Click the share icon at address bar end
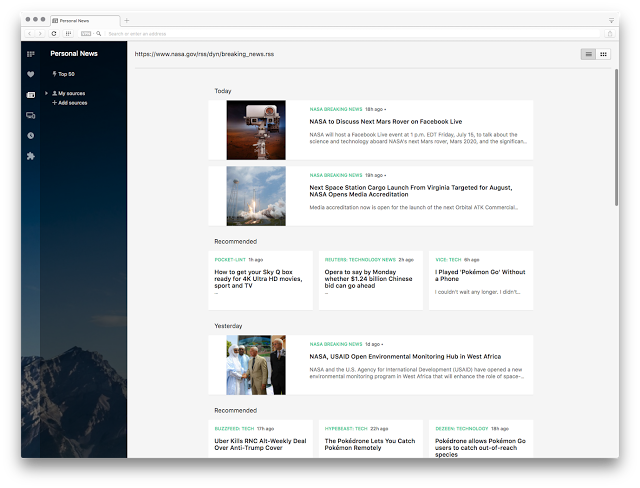Image resolution: width=640 pixels, height=488 pixels. pyautogui.click(x=610, y=34)
